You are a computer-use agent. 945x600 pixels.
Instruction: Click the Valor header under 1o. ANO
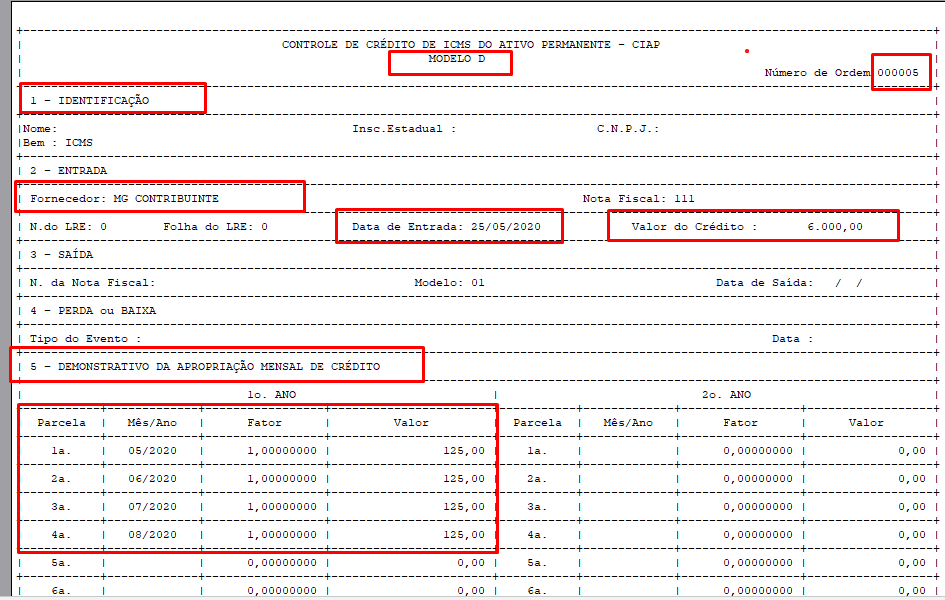point(411,423)
